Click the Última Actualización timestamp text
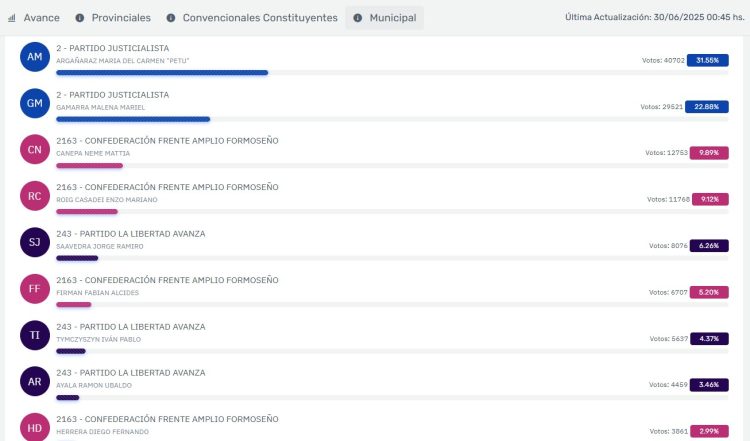This screenshot has width=750, height=441. [650, 18]
